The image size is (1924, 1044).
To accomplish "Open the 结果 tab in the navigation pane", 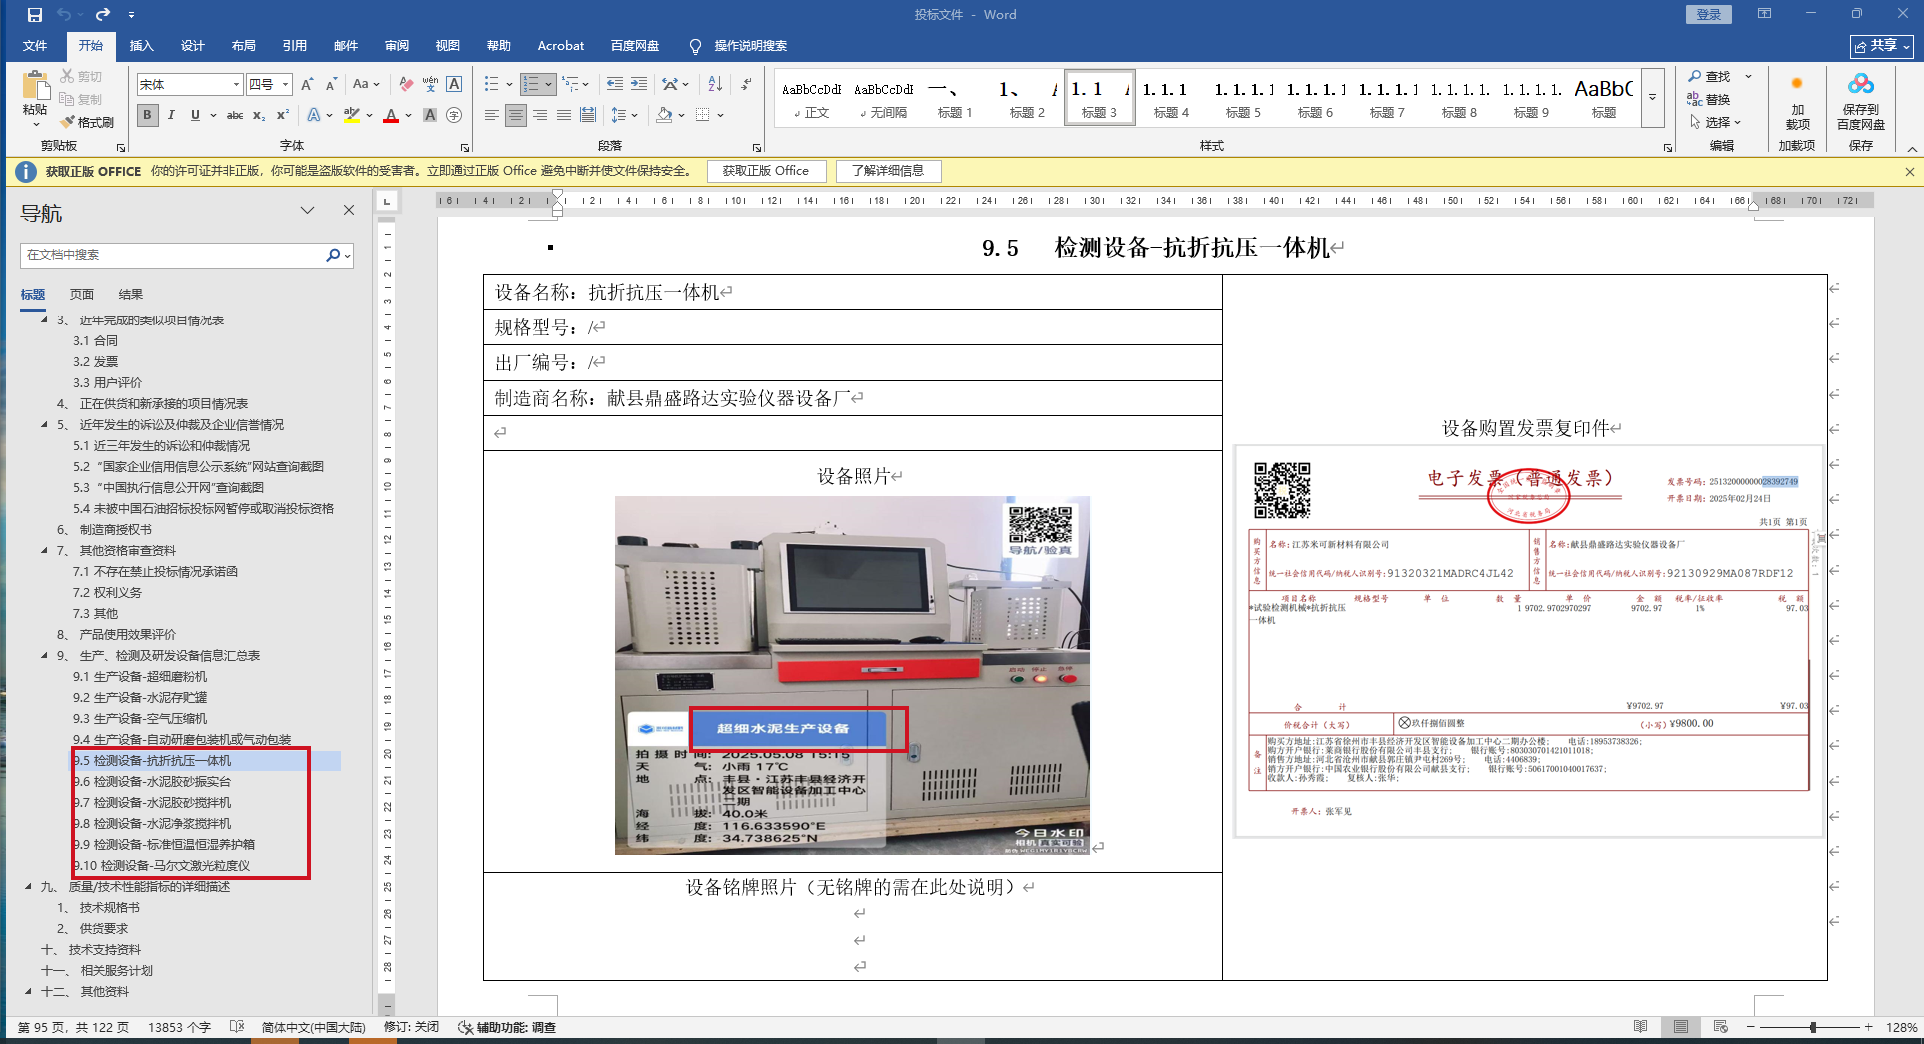I will pos(131,295).
